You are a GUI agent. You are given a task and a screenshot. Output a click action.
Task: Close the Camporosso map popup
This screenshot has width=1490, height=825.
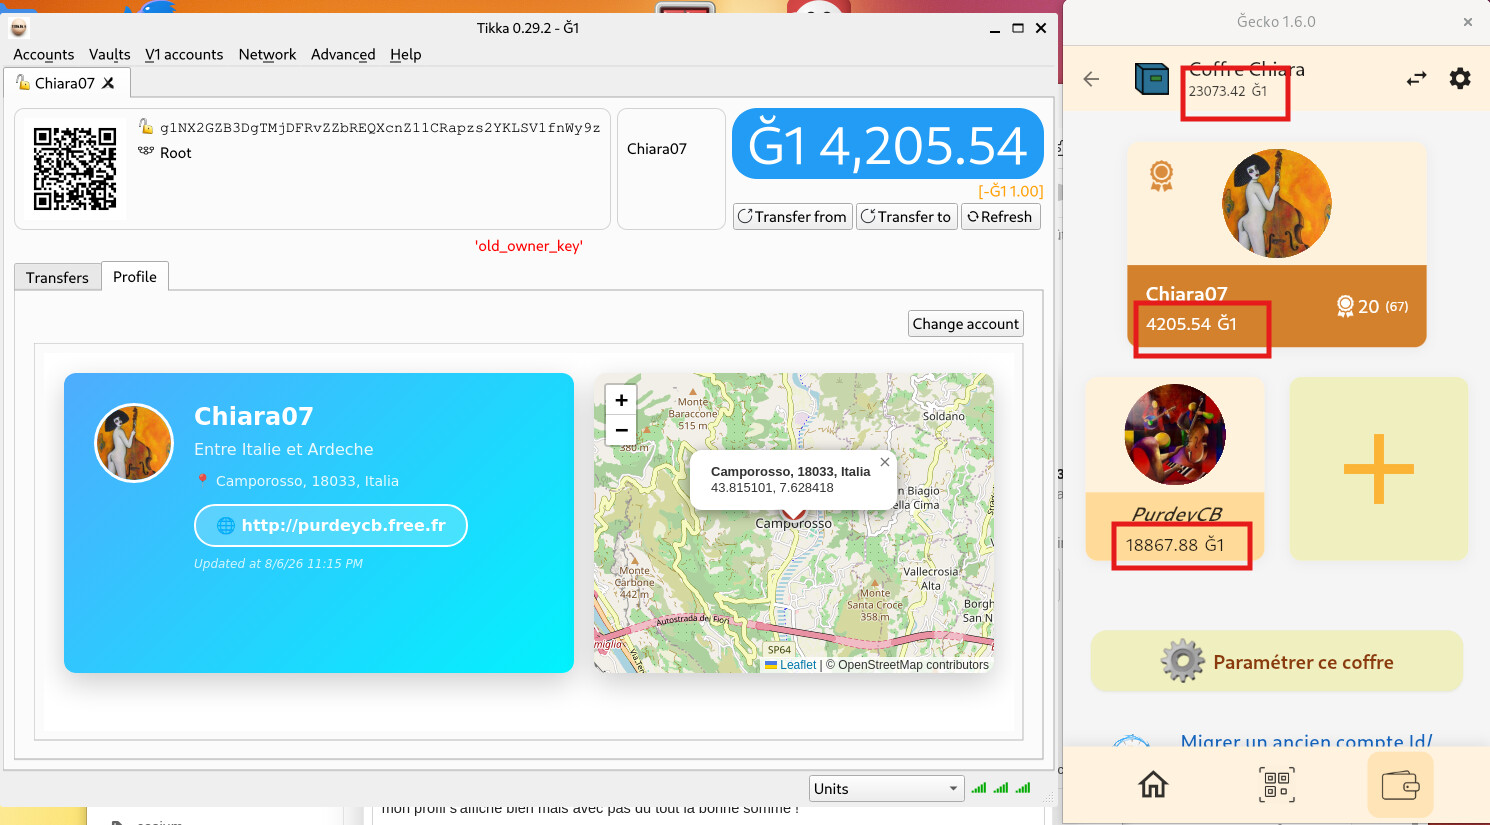(x=884, y=462)
